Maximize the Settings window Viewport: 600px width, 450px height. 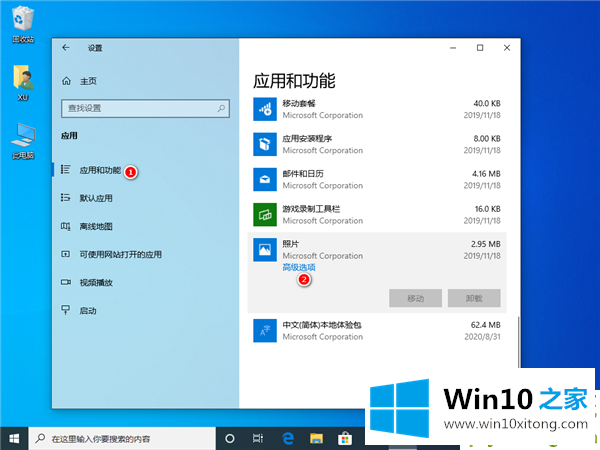pyautogui.click(x=480, y=48)
